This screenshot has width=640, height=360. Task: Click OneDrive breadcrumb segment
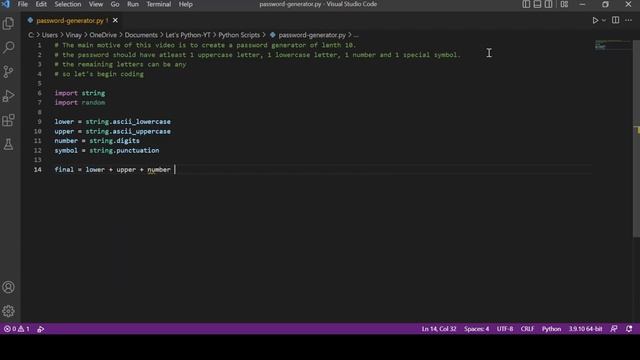(103, 35)
